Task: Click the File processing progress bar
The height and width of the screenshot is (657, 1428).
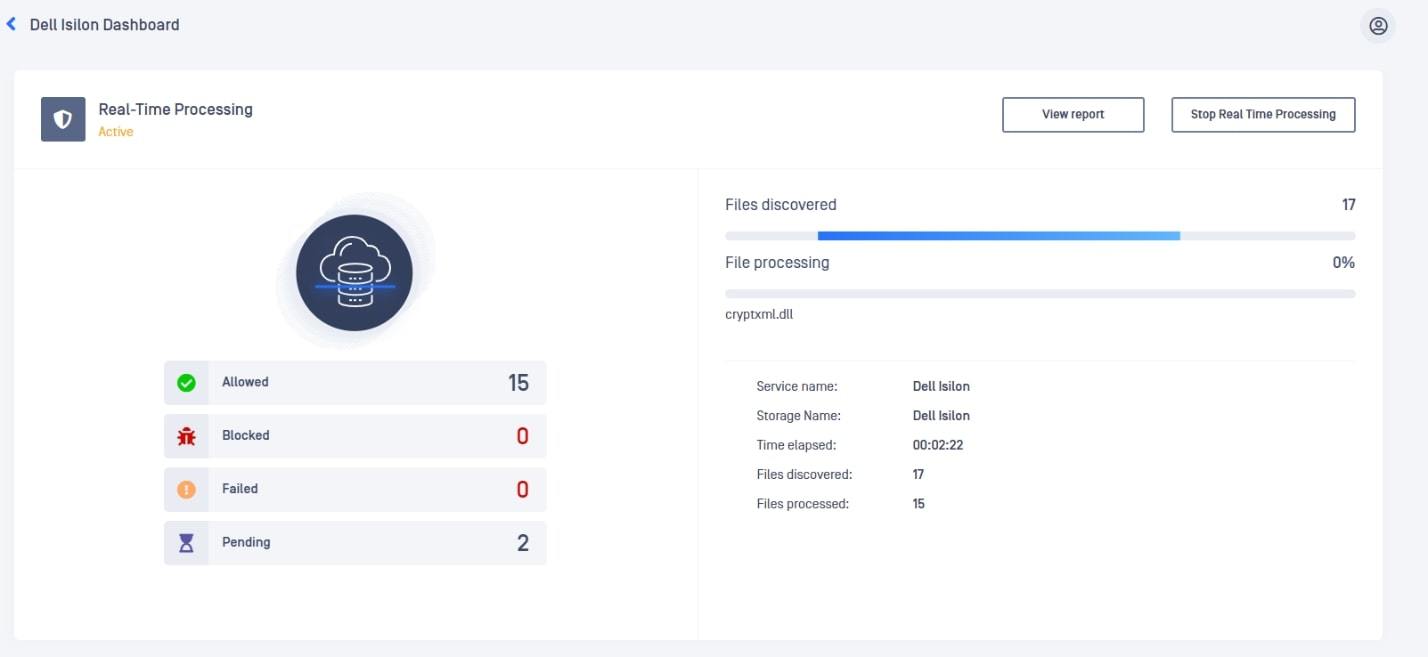Action: click(1040, 294)
